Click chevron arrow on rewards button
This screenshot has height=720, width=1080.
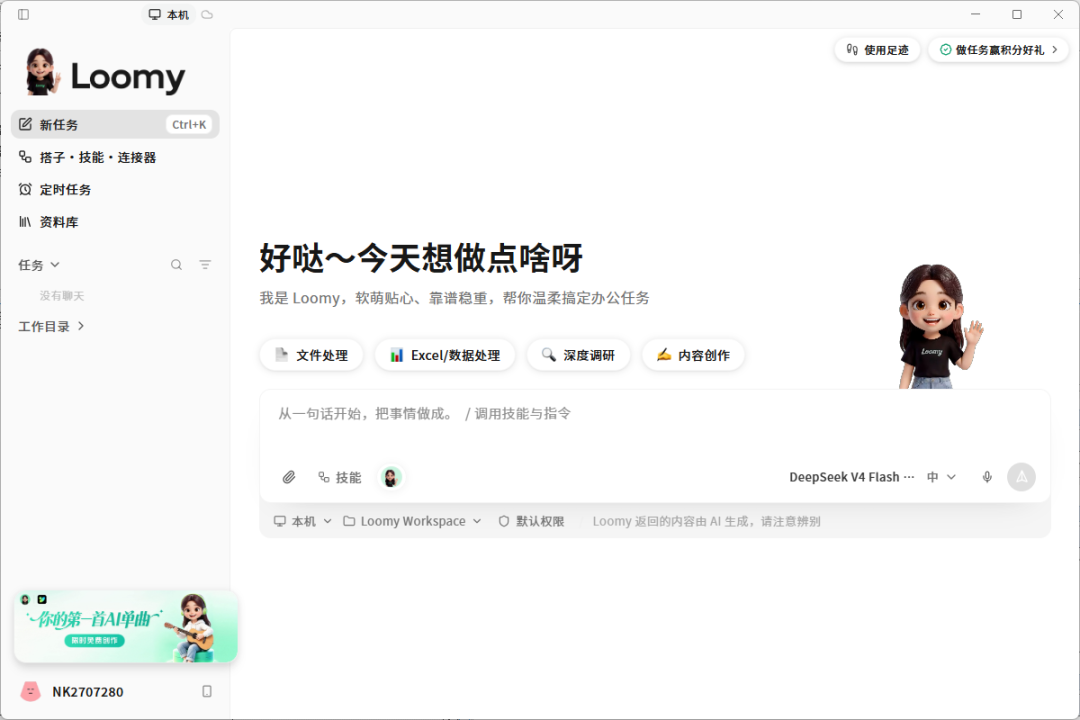click(x=1055, y=50)
